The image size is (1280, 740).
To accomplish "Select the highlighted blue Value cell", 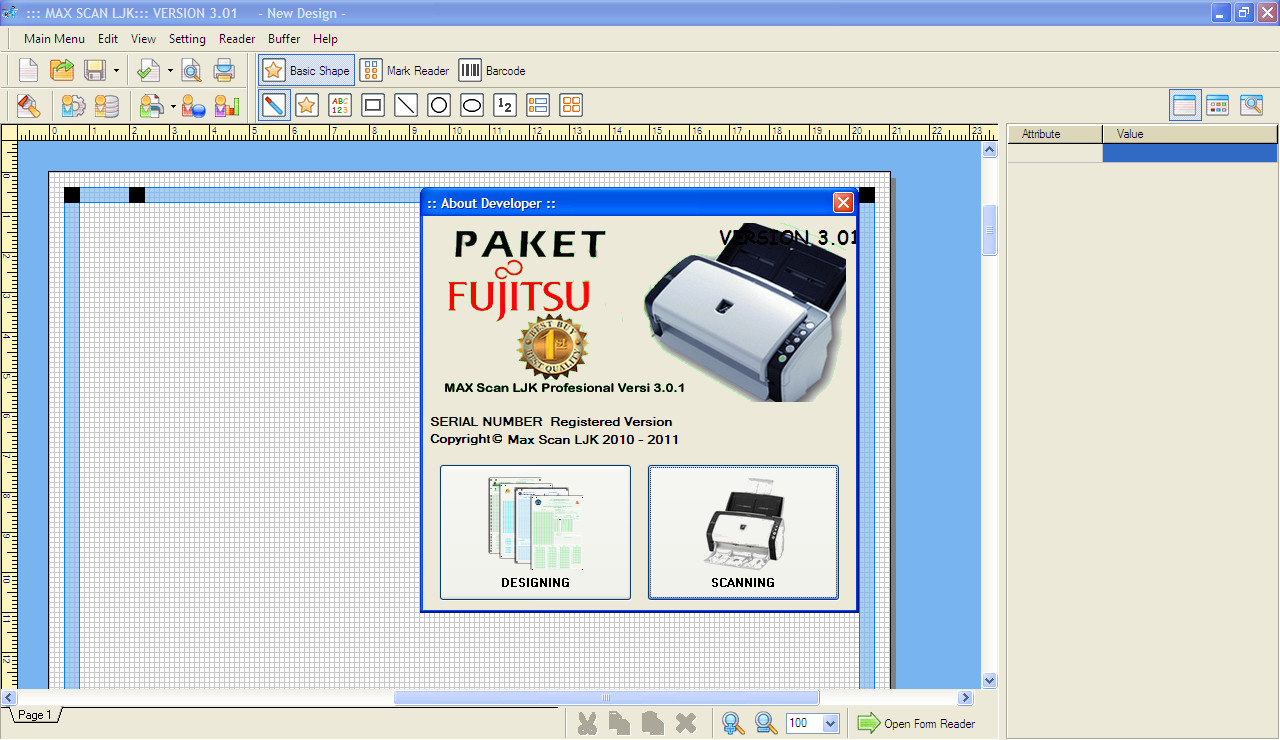I will pyautogui.click(x=1190, y=153).
